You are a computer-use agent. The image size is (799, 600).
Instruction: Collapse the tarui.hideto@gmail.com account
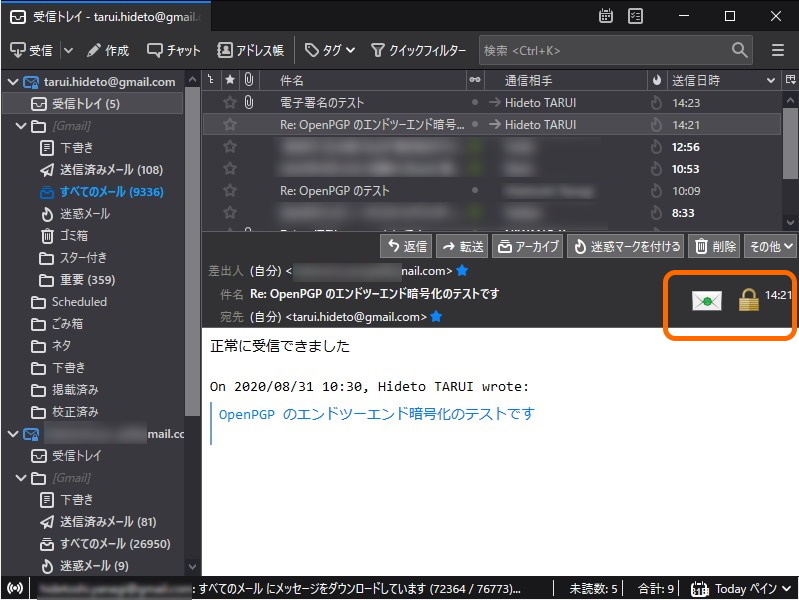pyautogui.click(x=13, y=82)
